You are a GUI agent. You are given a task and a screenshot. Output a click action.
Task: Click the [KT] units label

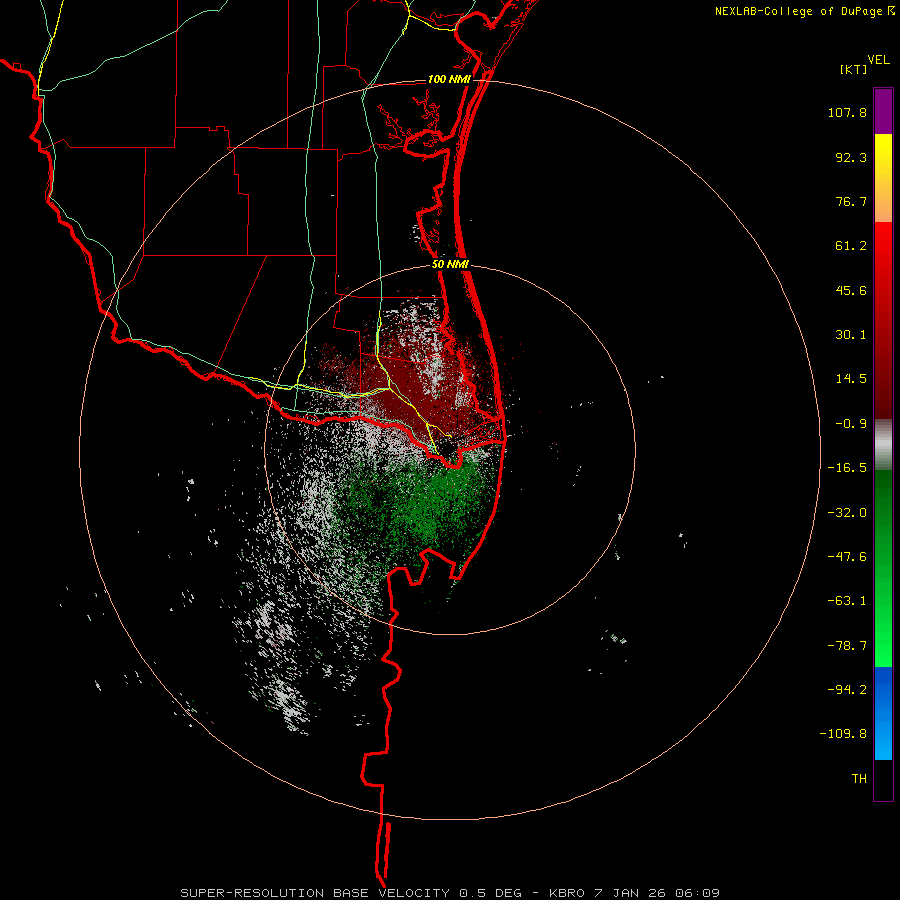pos(854,69)
